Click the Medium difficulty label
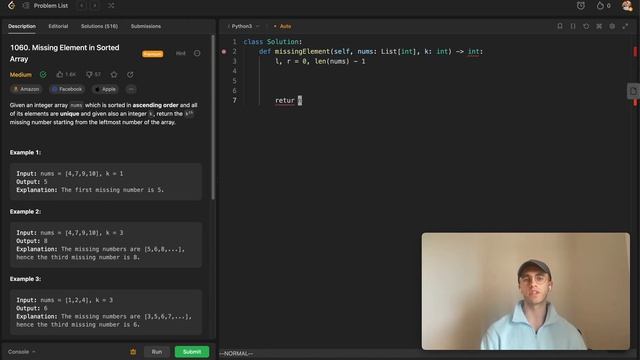Viewport: 640px width, 360px height. (21, 75)
